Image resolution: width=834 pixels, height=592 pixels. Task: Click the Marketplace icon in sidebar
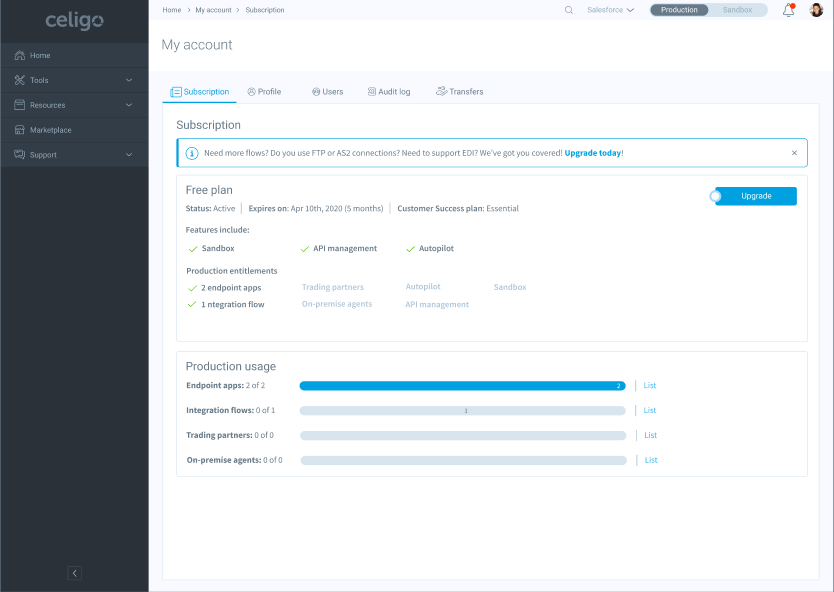coord(20,130)
